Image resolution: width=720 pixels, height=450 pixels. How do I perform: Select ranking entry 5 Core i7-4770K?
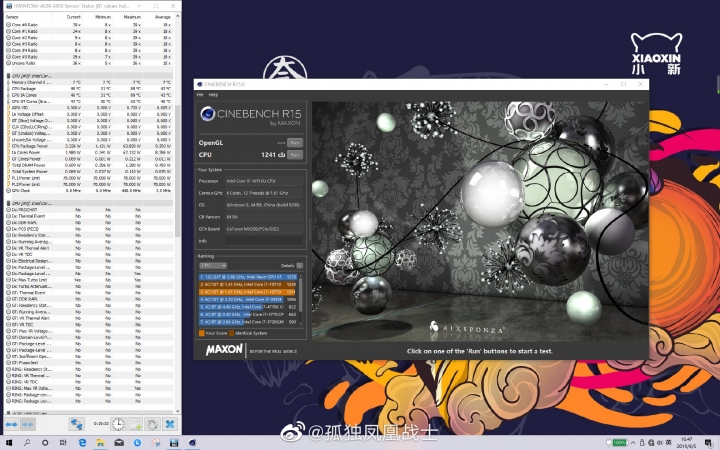tap(248, 307)
